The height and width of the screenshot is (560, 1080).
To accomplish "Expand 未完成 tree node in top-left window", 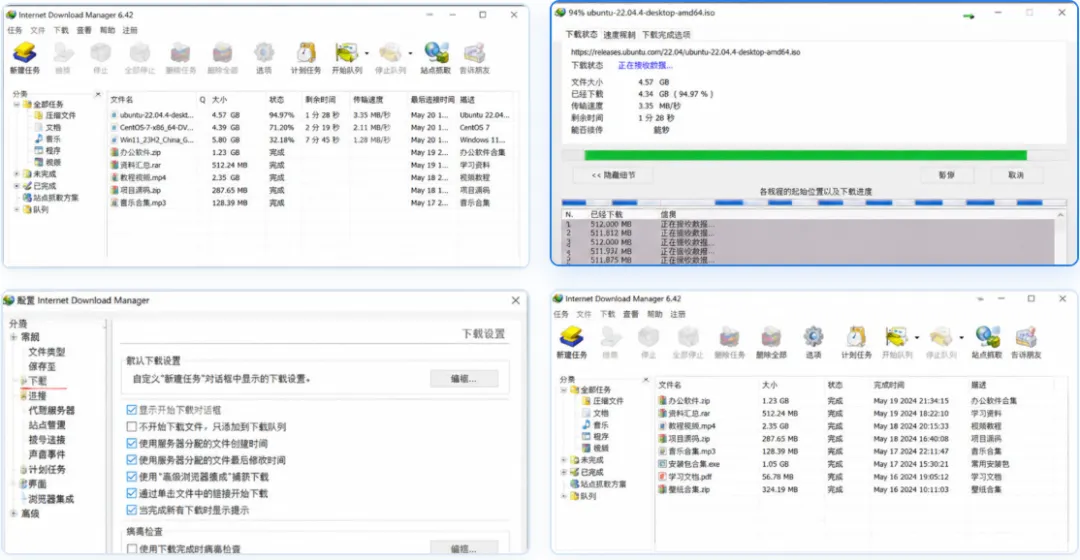I will 17,174.
